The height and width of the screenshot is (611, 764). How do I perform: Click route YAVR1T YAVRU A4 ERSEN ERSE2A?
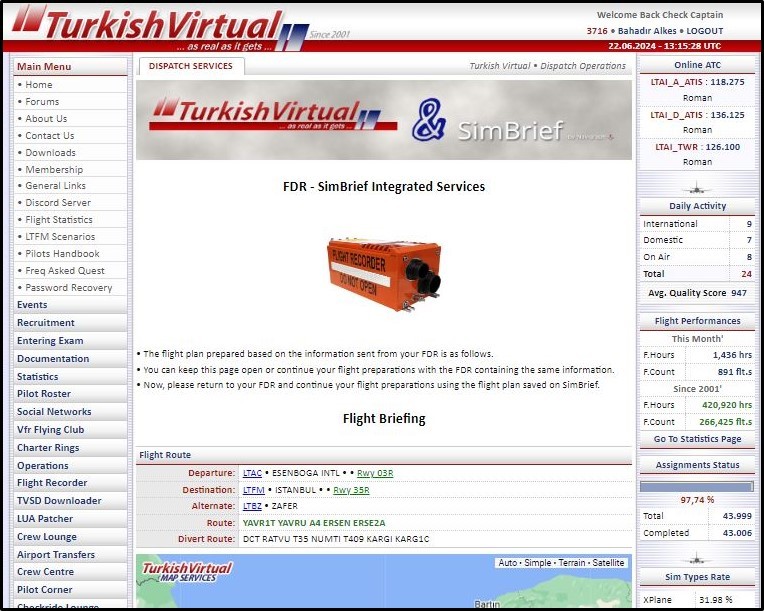[314, 523]
